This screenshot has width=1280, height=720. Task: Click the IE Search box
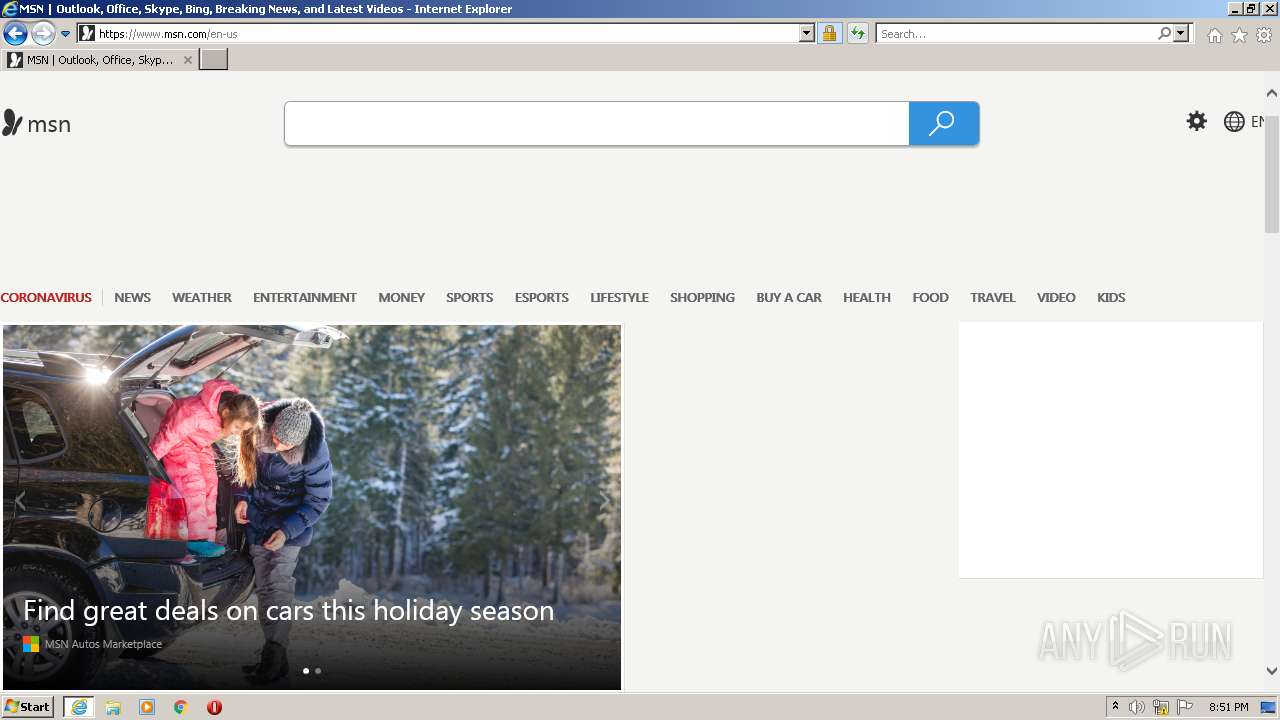(1016, 33)
